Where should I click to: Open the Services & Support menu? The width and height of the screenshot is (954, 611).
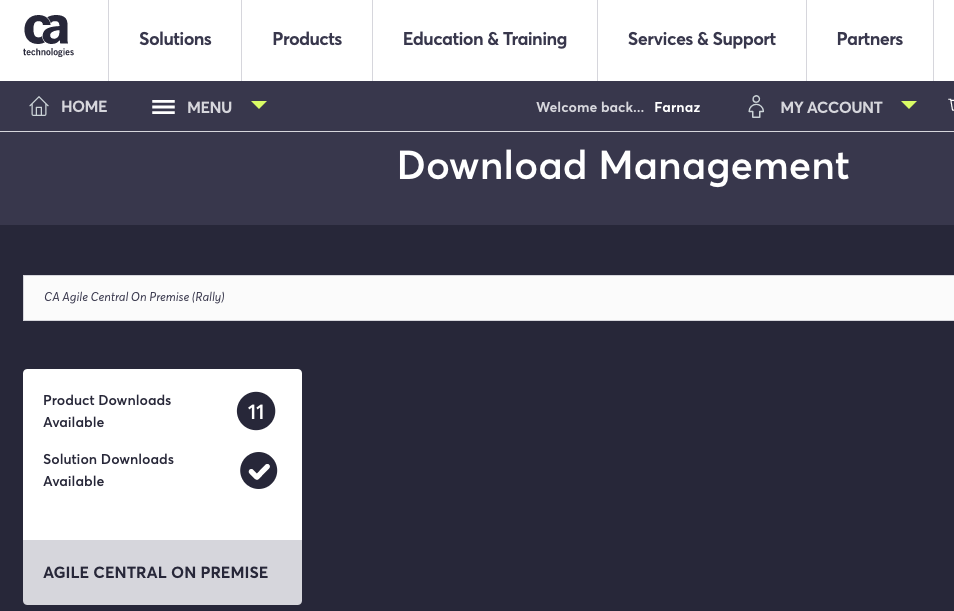tap(702, 40)
